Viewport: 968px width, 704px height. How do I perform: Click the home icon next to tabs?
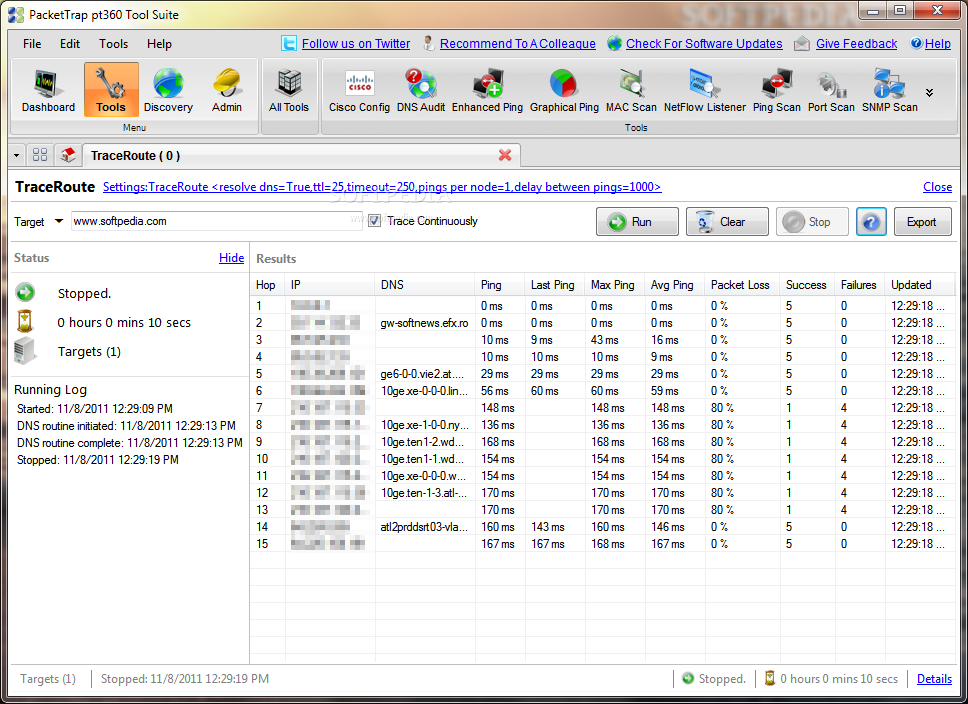point(68,154)
